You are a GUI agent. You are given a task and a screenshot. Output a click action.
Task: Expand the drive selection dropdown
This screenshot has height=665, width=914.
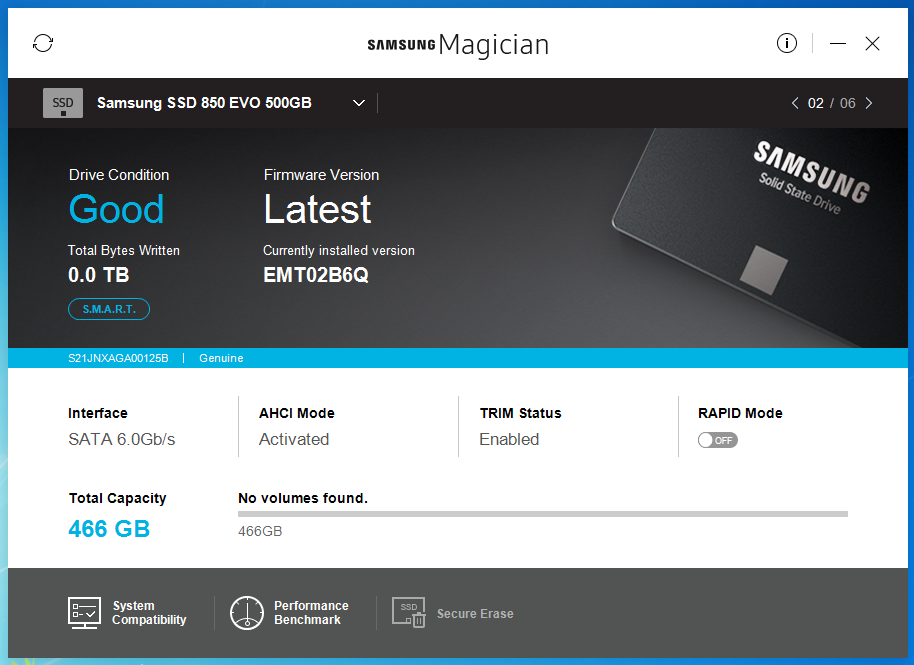click(359, 103)
